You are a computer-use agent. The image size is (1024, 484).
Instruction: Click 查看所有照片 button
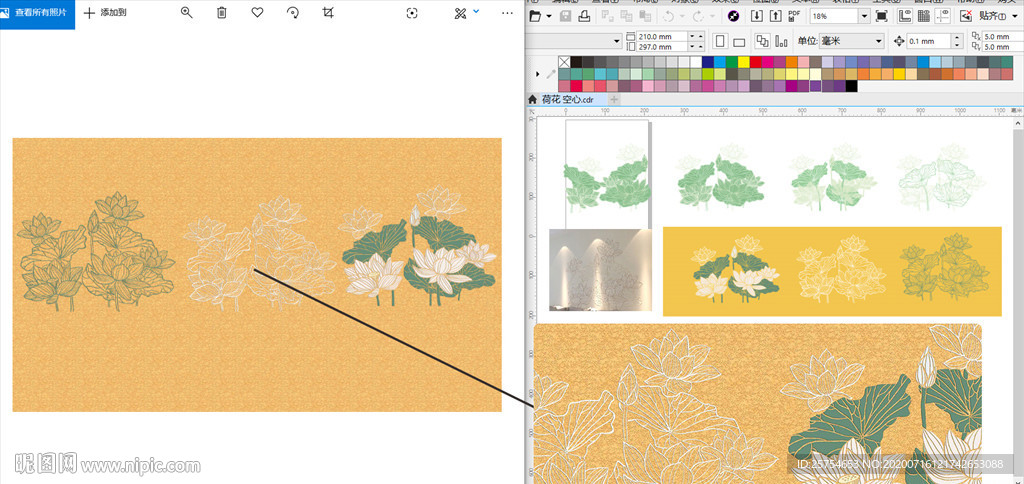[x=37, y=14]
